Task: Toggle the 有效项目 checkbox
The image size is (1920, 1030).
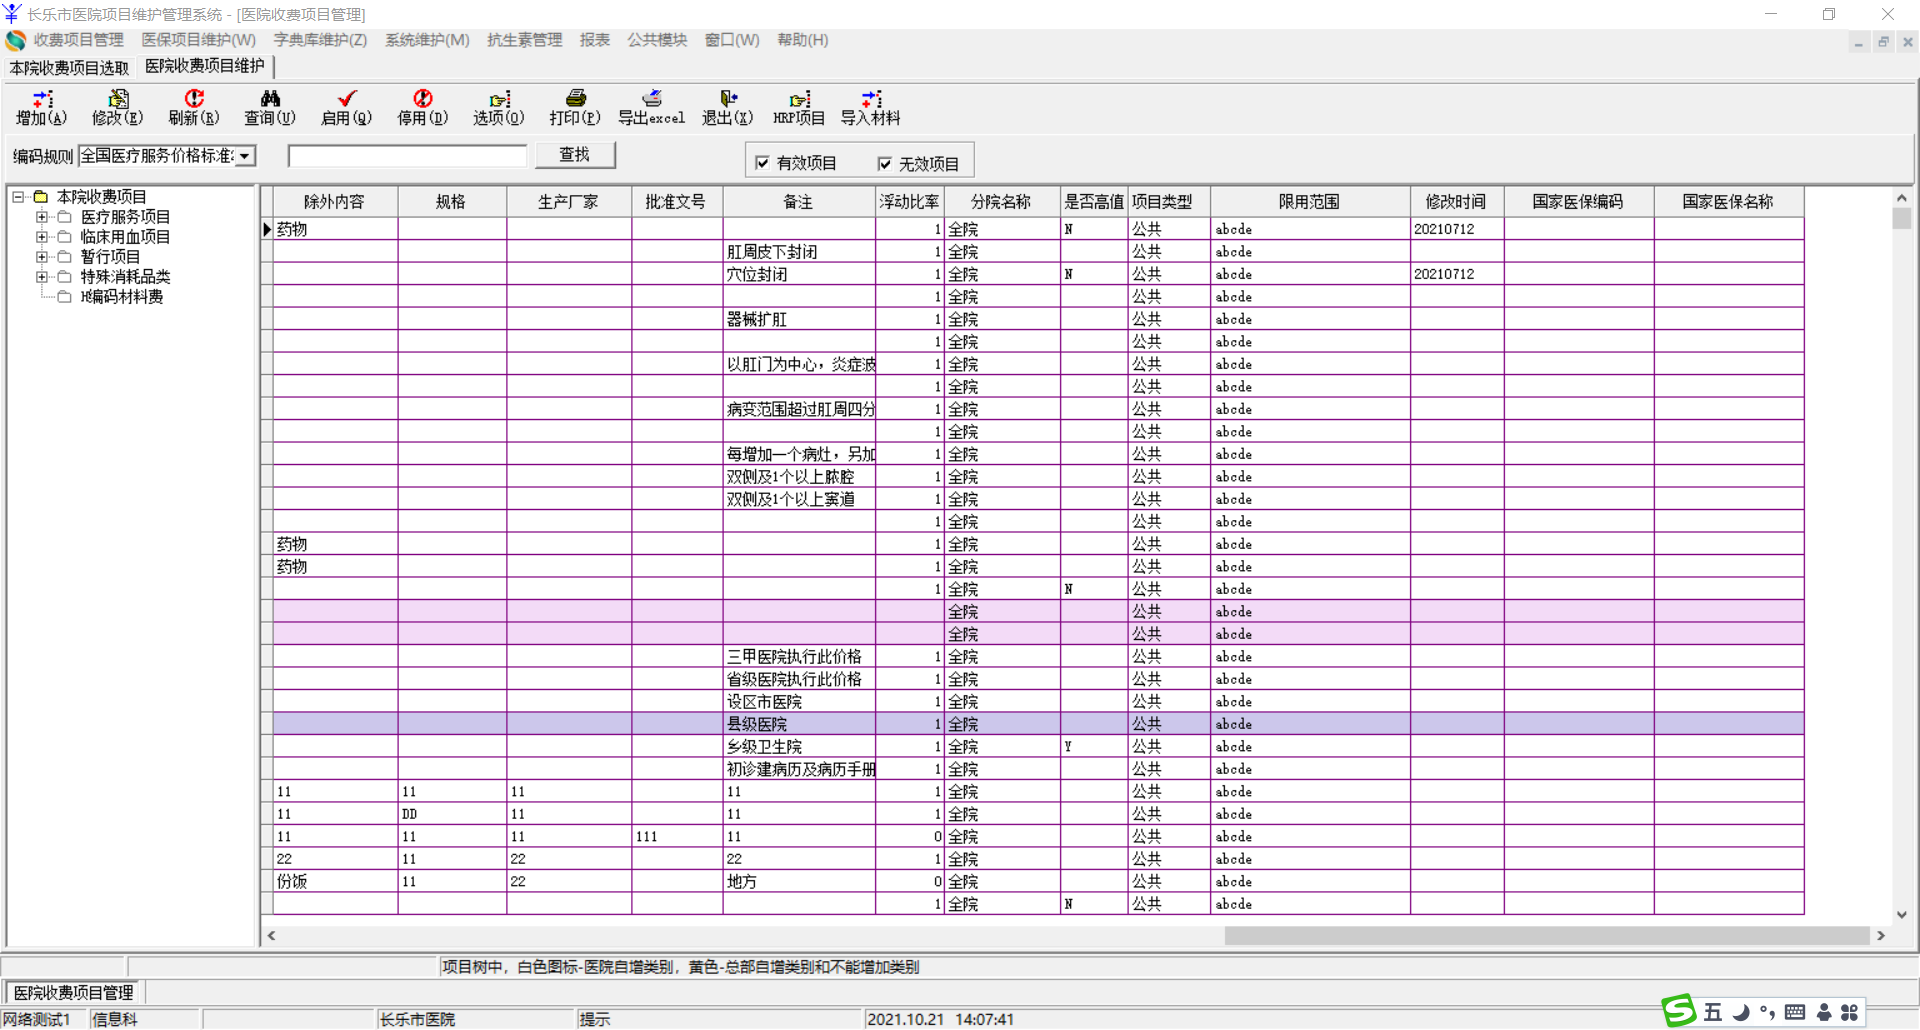Action: [762, 163]
